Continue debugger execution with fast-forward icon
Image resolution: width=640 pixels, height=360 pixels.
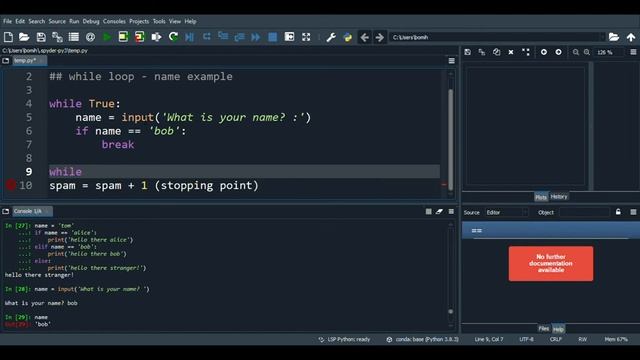pos(256,37)
